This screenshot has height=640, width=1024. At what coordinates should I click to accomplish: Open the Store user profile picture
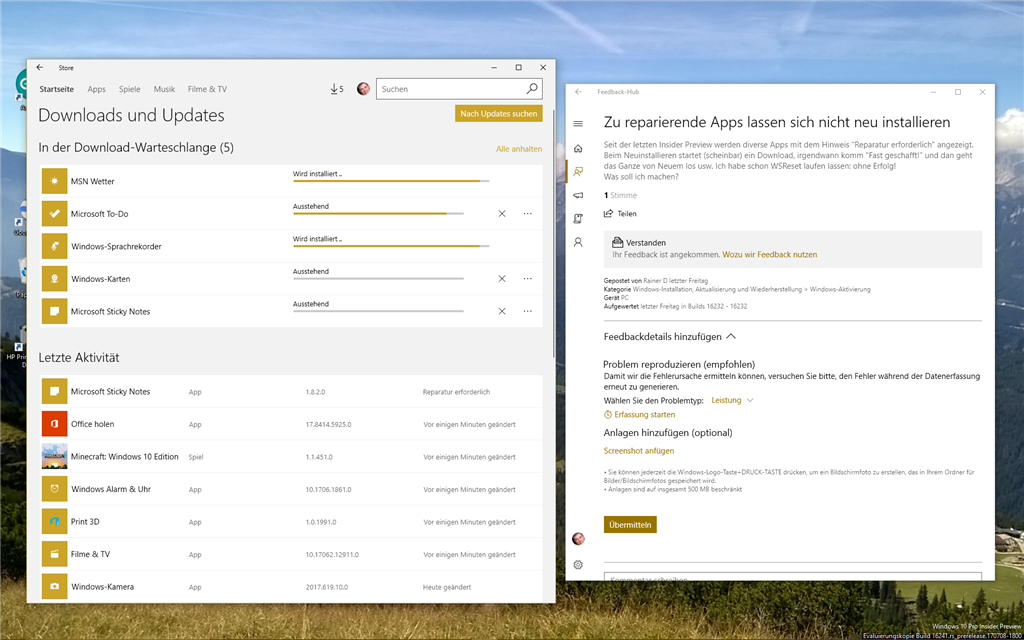click(363, 89)
